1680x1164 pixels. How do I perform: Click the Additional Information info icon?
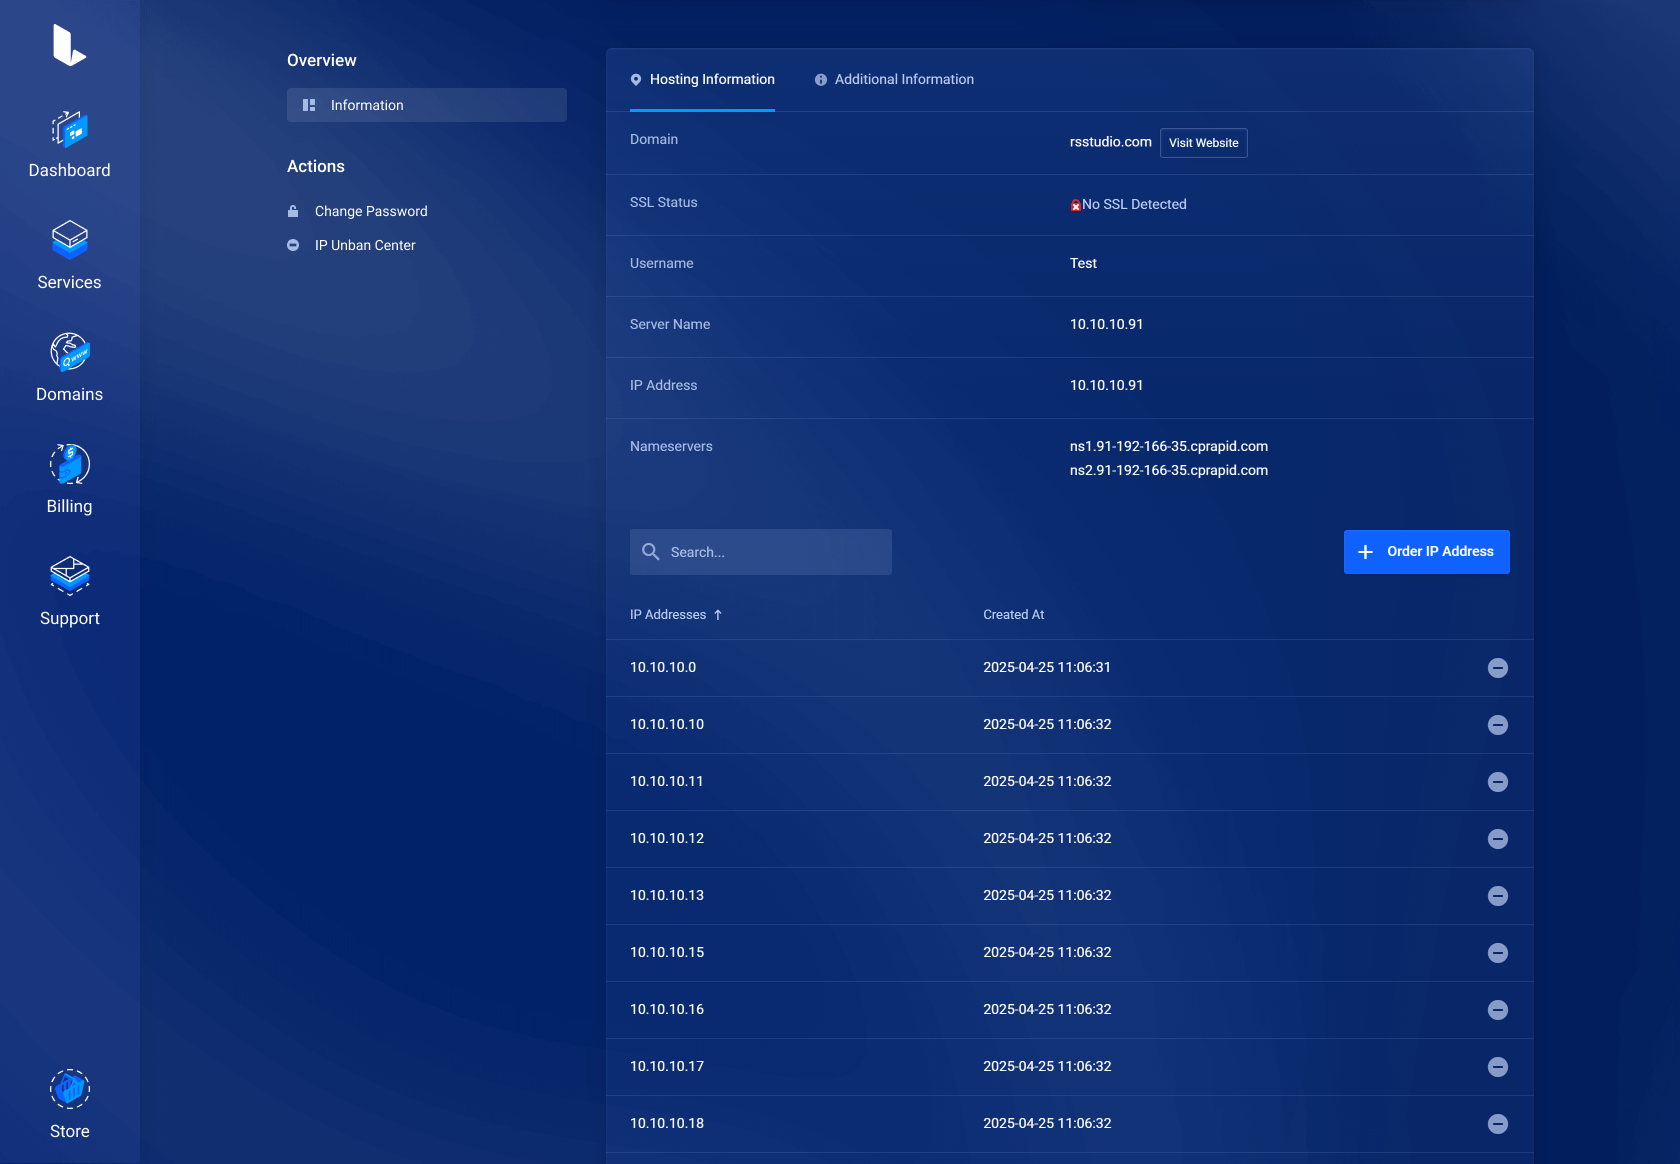[821, 80]
